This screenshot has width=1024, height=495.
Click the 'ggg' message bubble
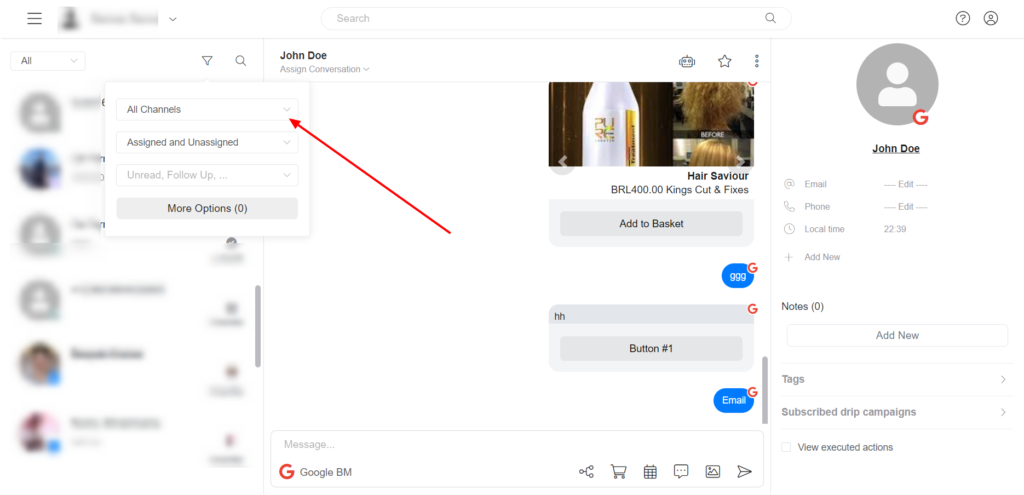[x=737, y=276]
